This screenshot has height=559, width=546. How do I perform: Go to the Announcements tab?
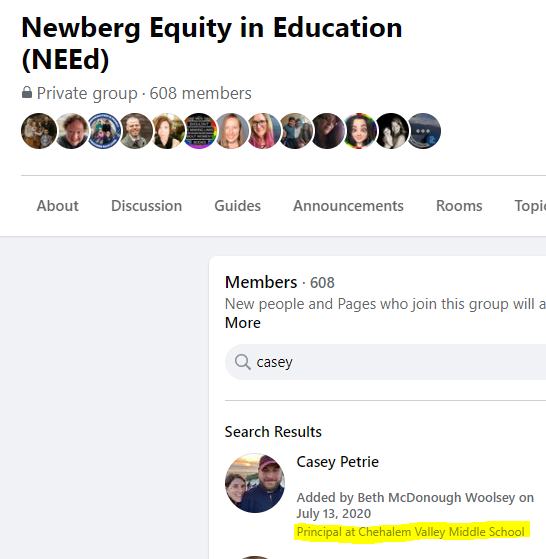(348, 206)
